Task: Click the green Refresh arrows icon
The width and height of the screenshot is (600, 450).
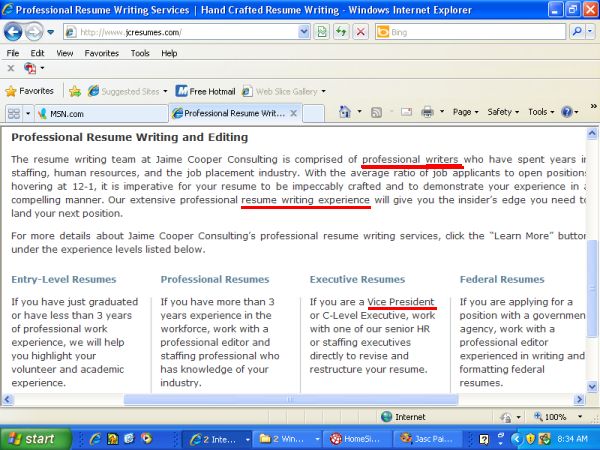Action: pos(341,32)
